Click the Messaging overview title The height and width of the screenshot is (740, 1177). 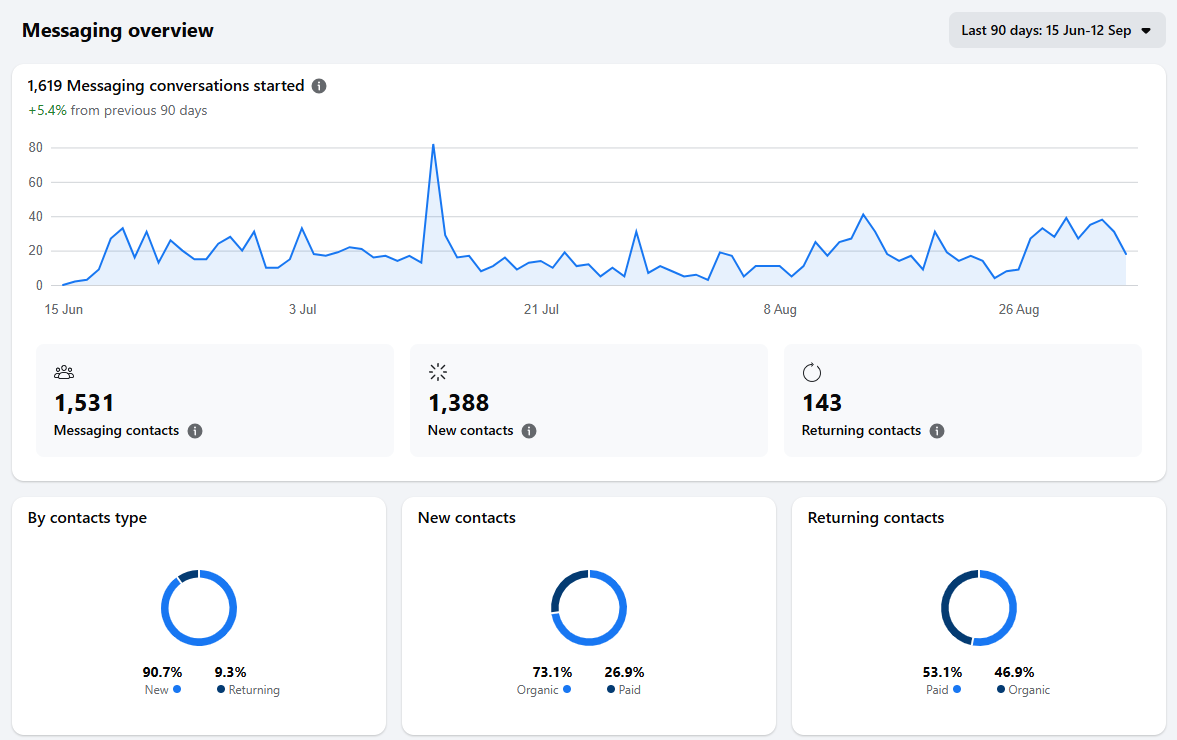point(118,31)
